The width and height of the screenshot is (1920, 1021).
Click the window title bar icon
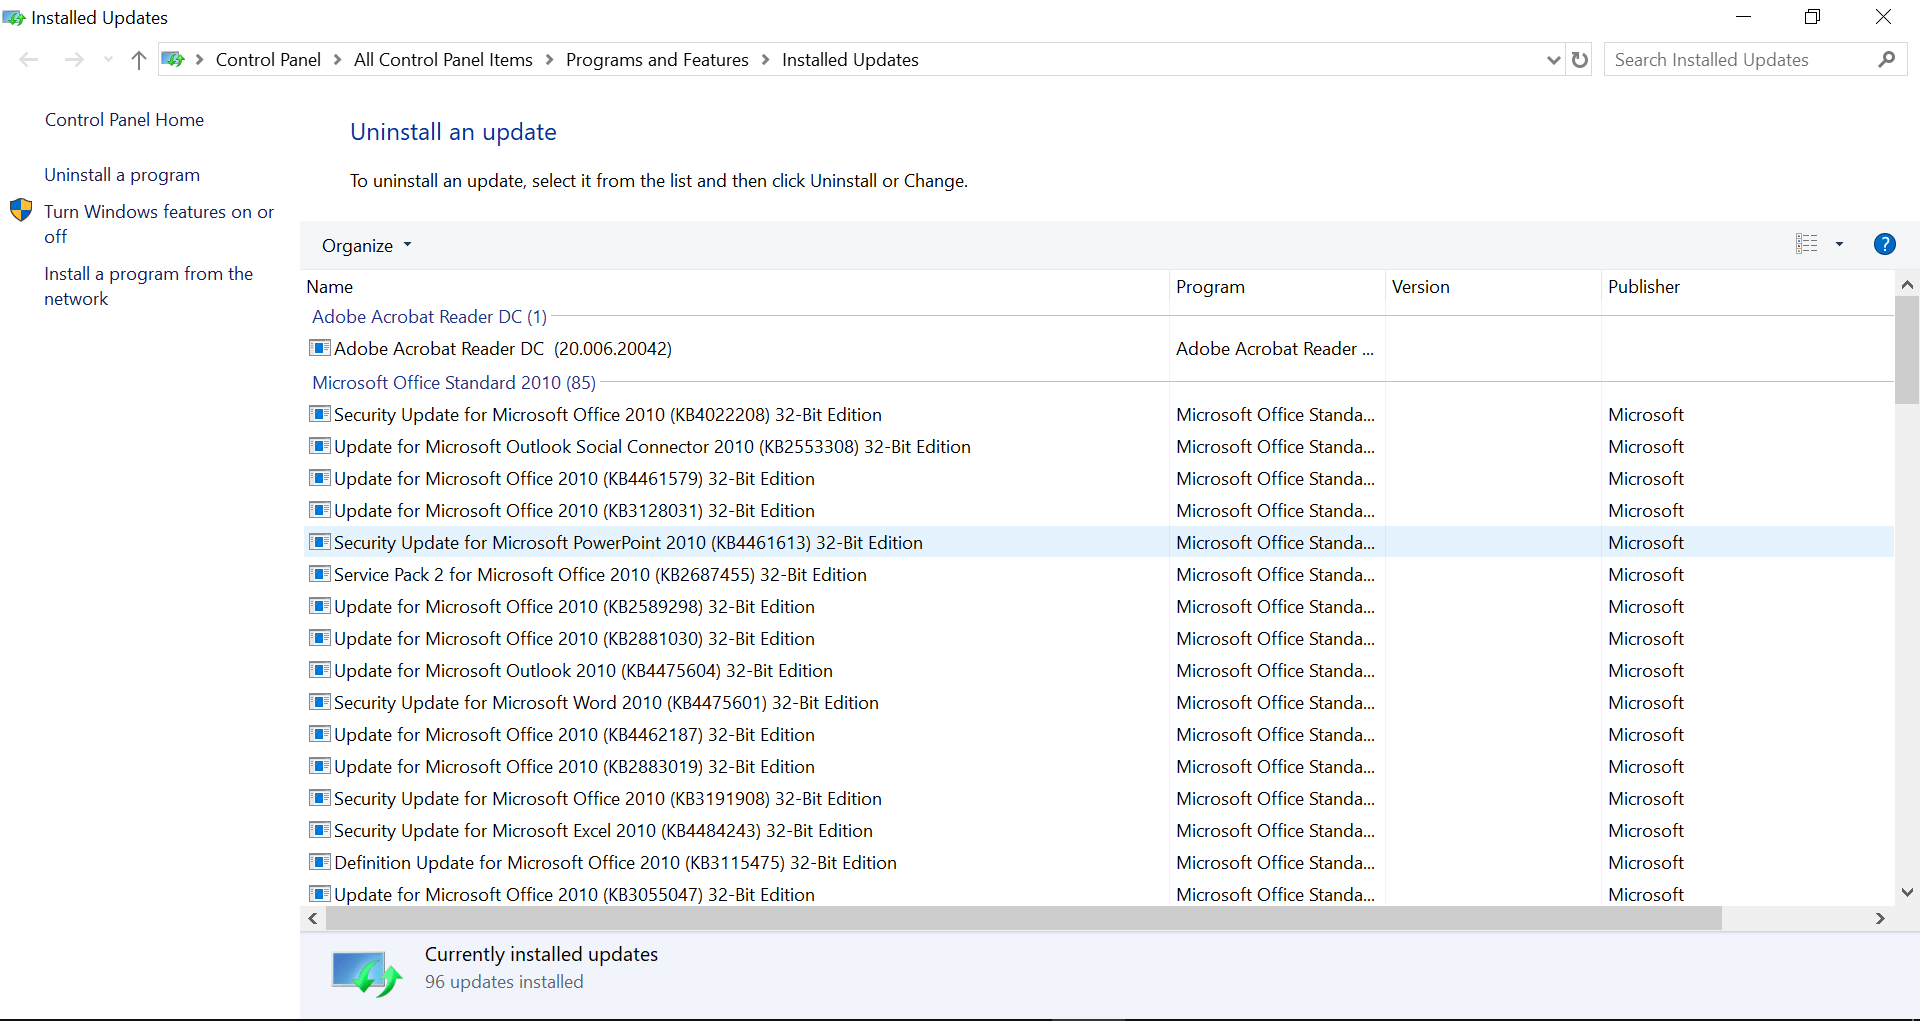pyautogui.click(x=14, y=18)
